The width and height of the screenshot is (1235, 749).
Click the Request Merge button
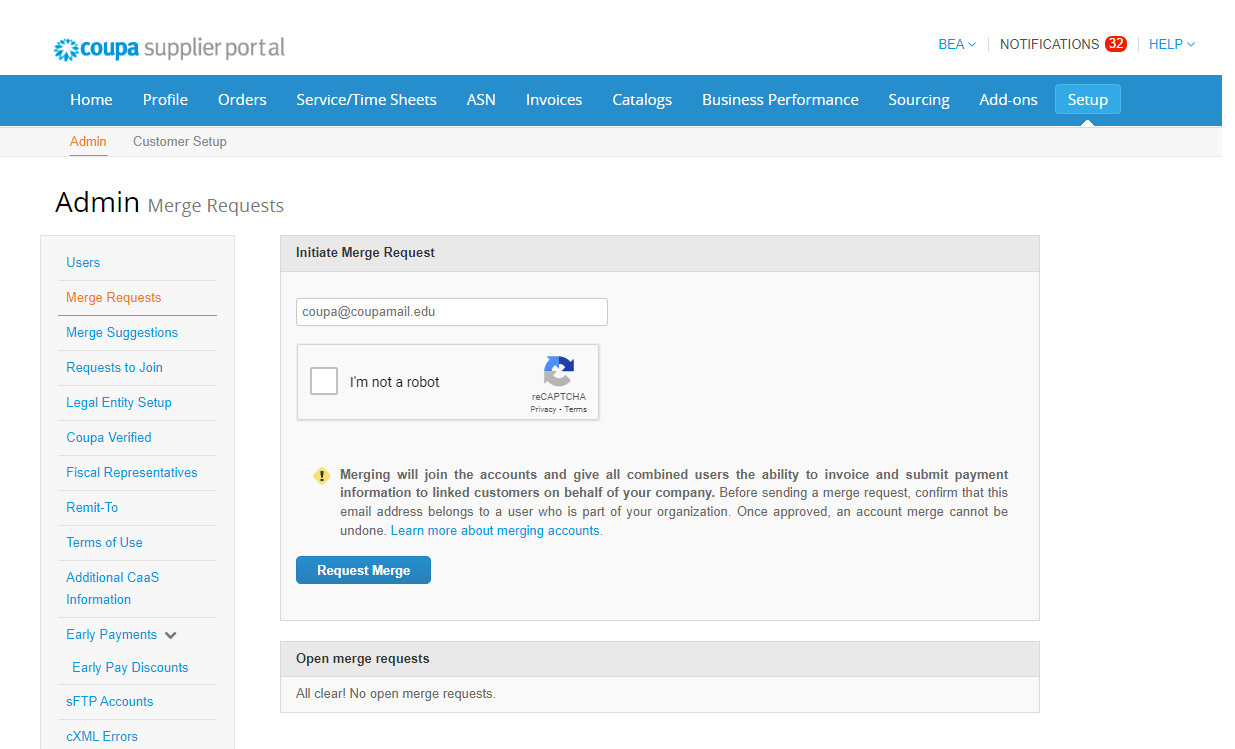click(x=363, y=570)
